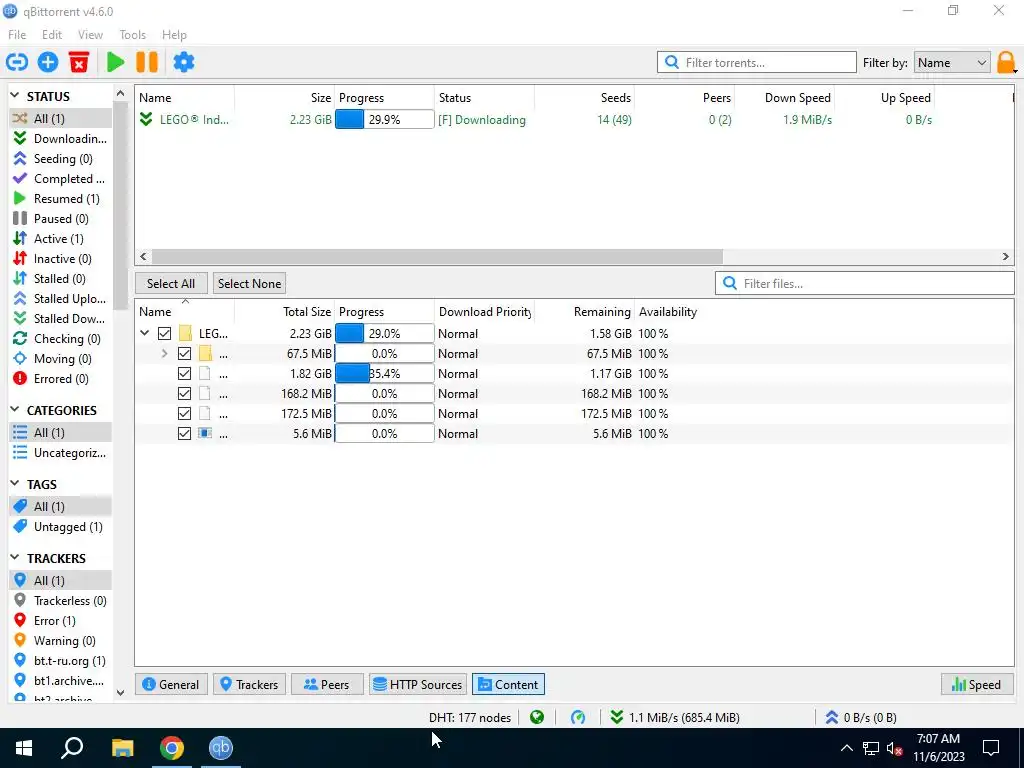Click the Filter torrents search field
Screen dimensions: 1024x768
pyautogui.click(x=757, y=63)
